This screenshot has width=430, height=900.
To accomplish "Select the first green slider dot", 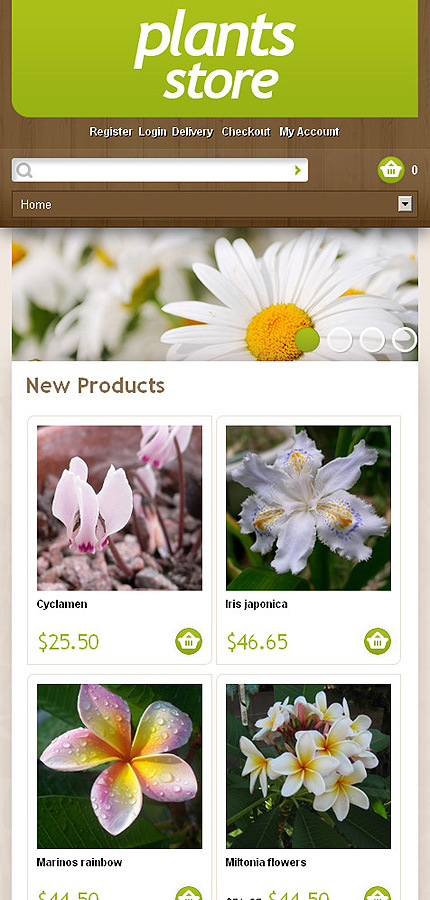I will [307, 340].
